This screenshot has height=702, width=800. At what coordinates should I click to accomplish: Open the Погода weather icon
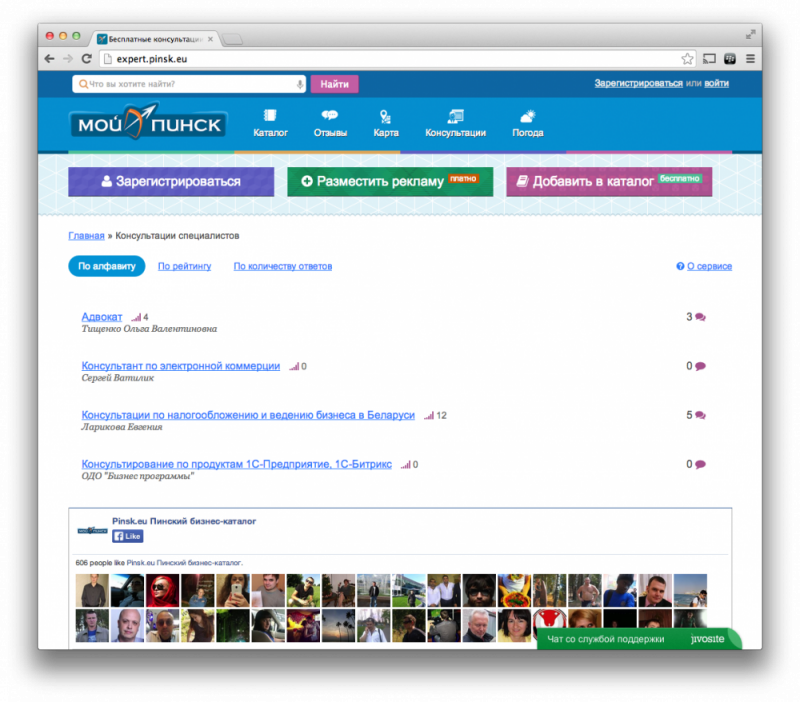coord(527,116)
